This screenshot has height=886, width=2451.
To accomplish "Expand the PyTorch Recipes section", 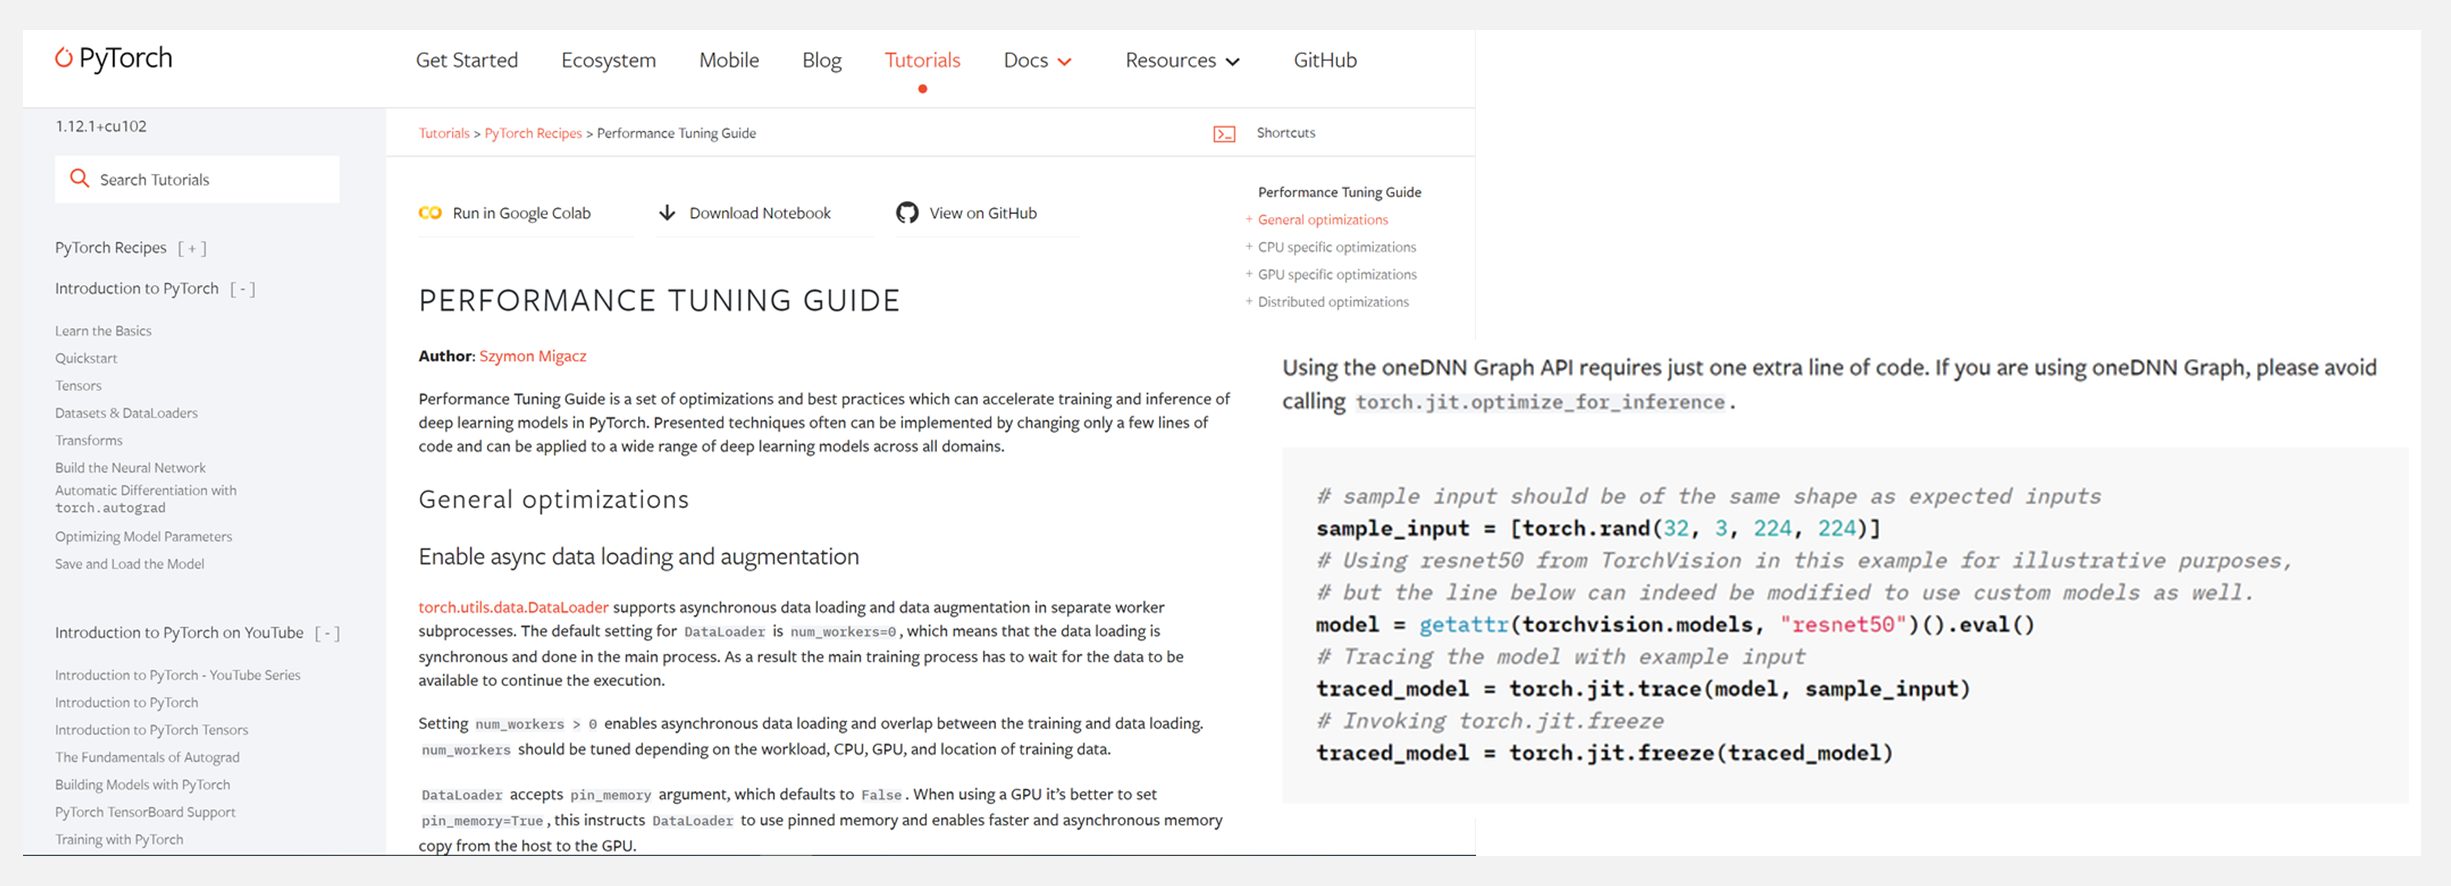I will (x=192, y=248).
